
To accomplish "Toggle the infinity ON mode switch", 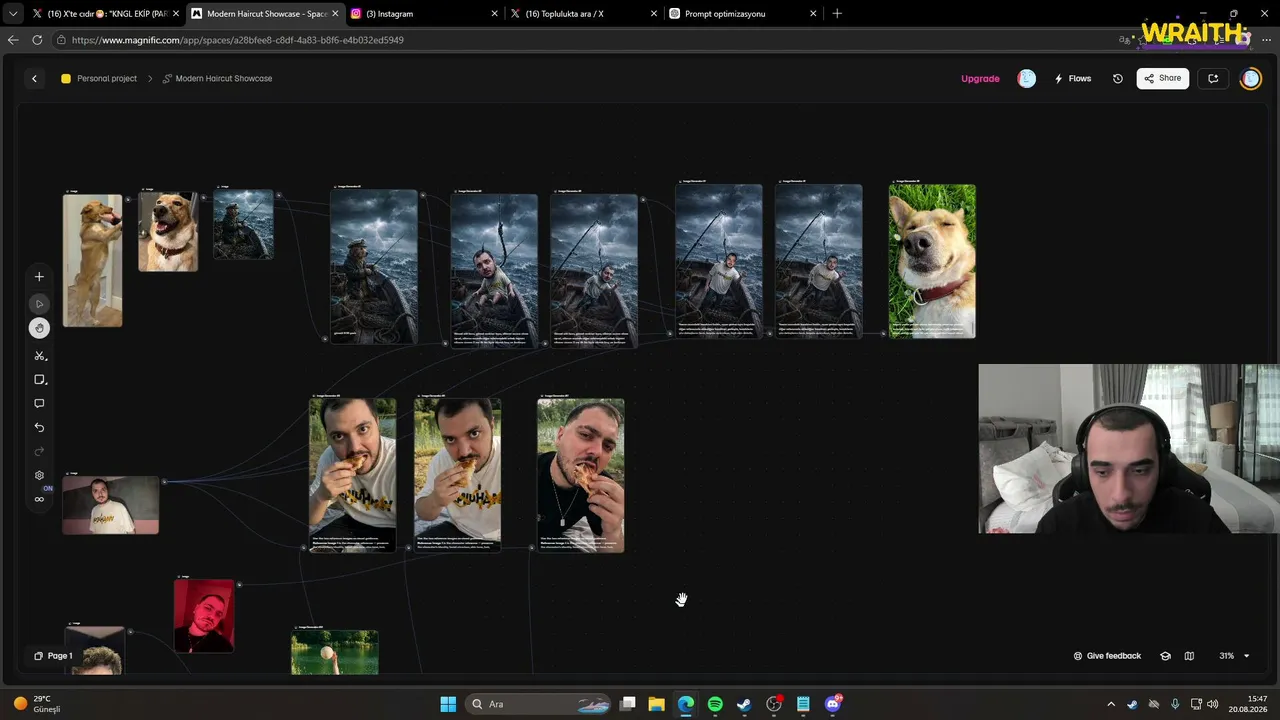I will click(x=39, y=499).
